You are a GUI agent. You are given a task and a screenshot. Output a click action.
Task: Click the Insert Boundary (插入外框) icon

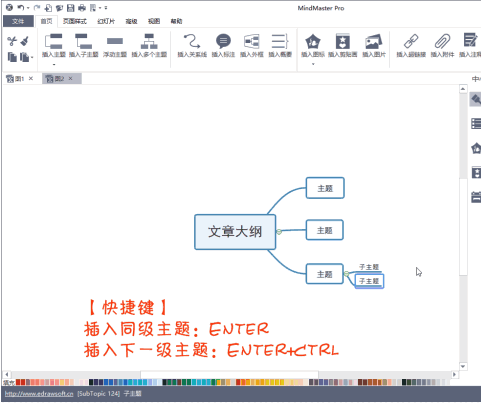tap(252, 41)
